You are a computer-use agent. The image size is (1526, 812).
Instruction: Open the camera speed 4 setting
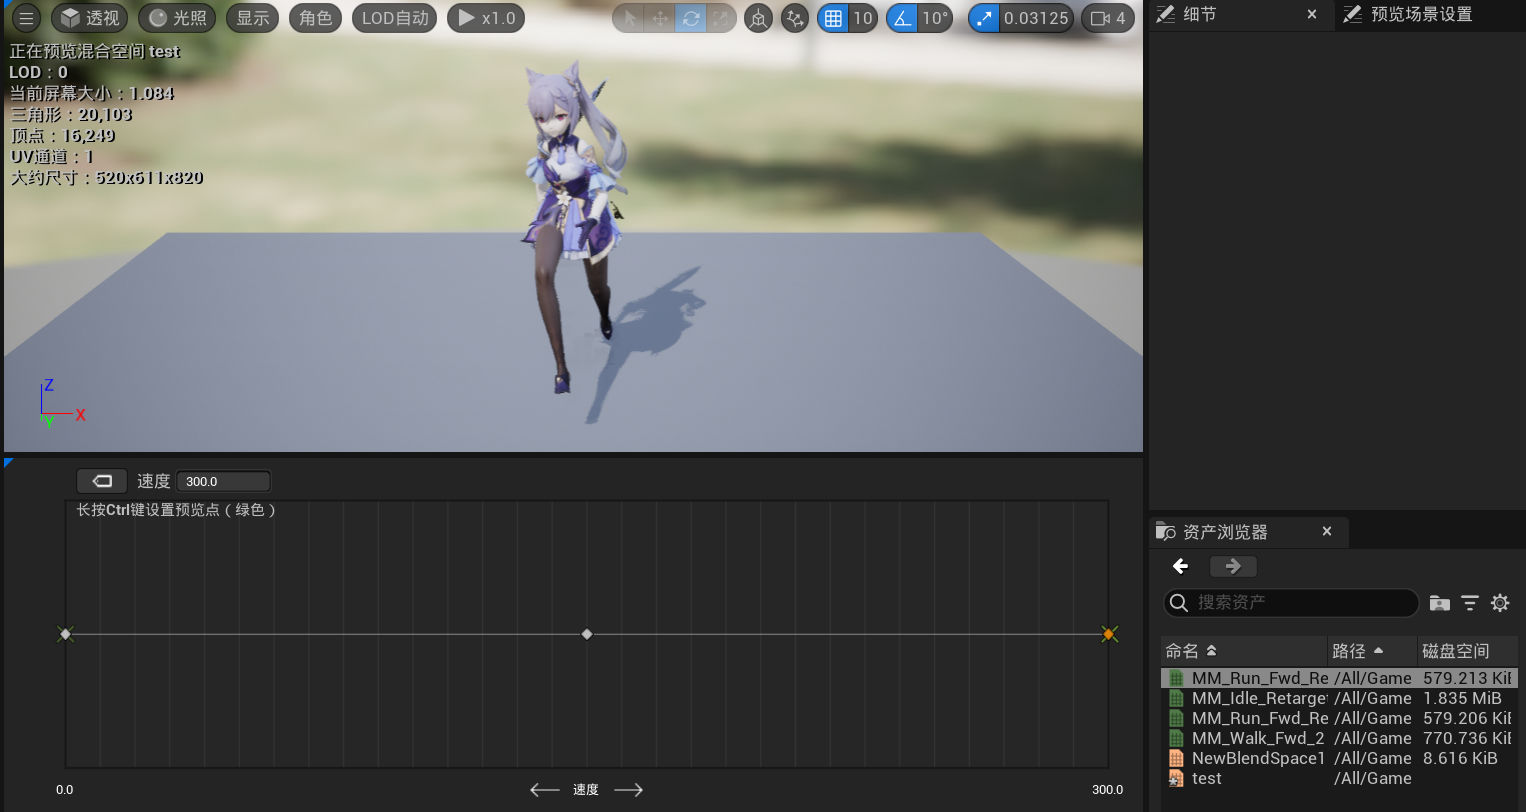(1108, 18)
